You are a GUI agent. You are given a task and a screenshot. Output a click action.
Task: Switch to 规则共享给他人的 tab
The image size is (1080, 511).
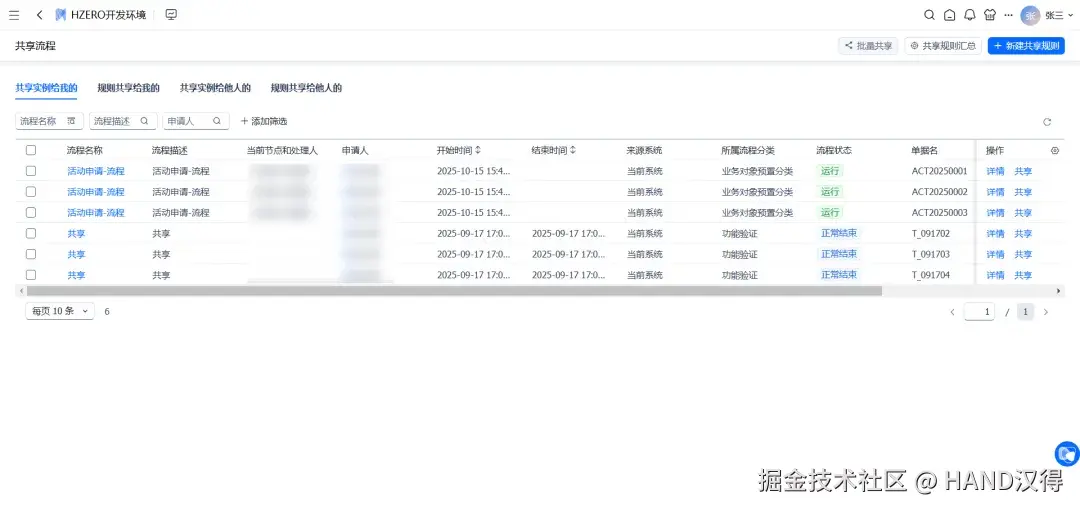pyautogui.click(x=307, y=88)
